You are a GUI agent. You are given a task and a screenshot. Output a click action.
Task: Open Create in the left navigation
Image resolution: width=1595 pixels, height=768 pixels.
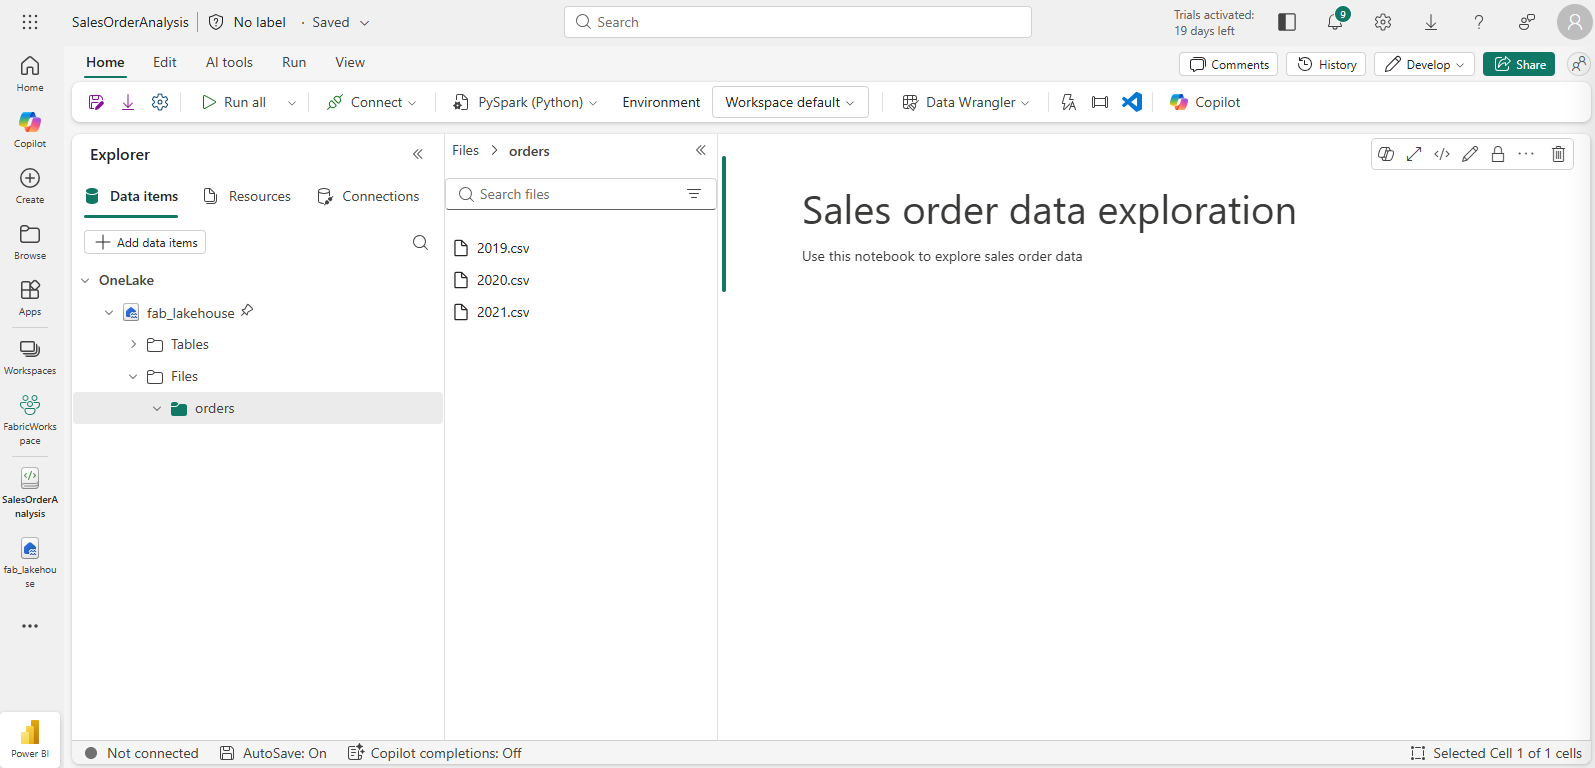click(x=30, y=185)
